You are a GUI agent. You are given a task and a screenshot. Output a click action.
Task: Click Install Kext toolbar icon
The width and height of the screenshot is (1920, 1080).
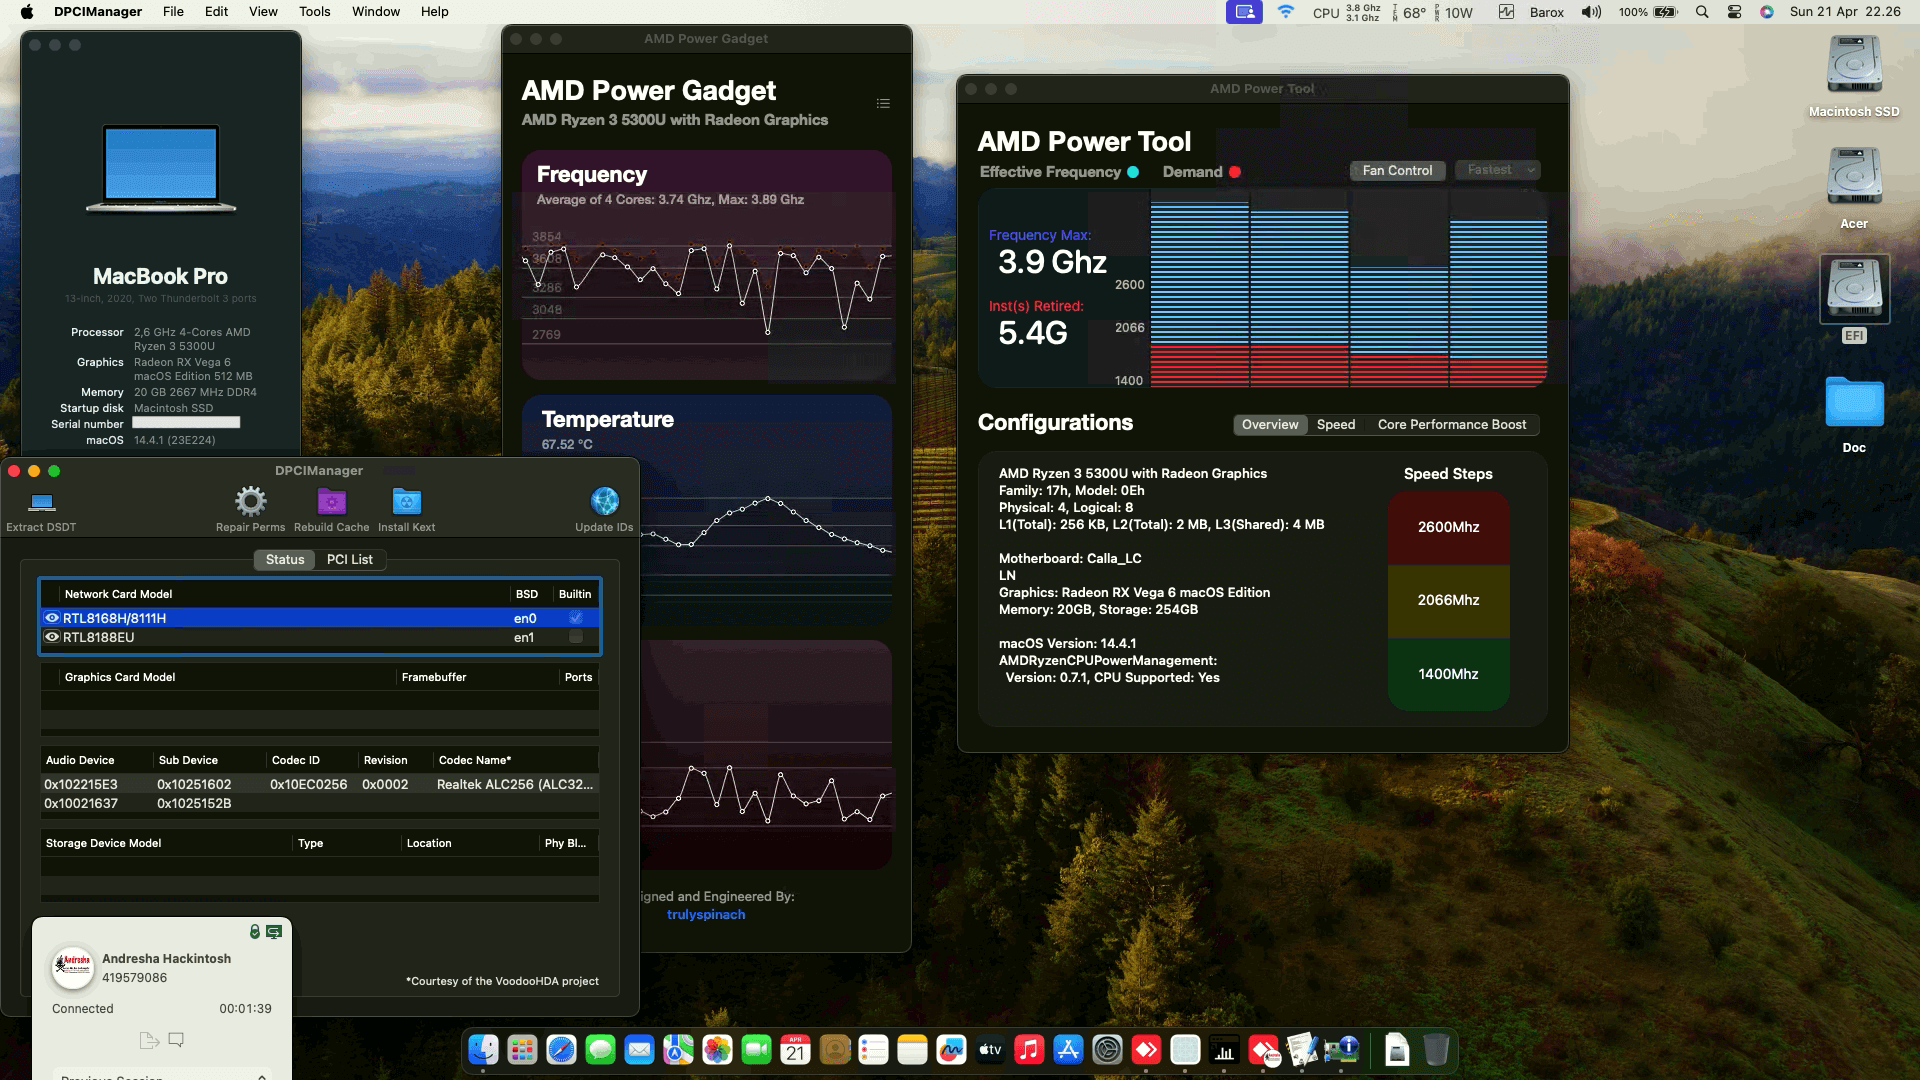point(406,501)
